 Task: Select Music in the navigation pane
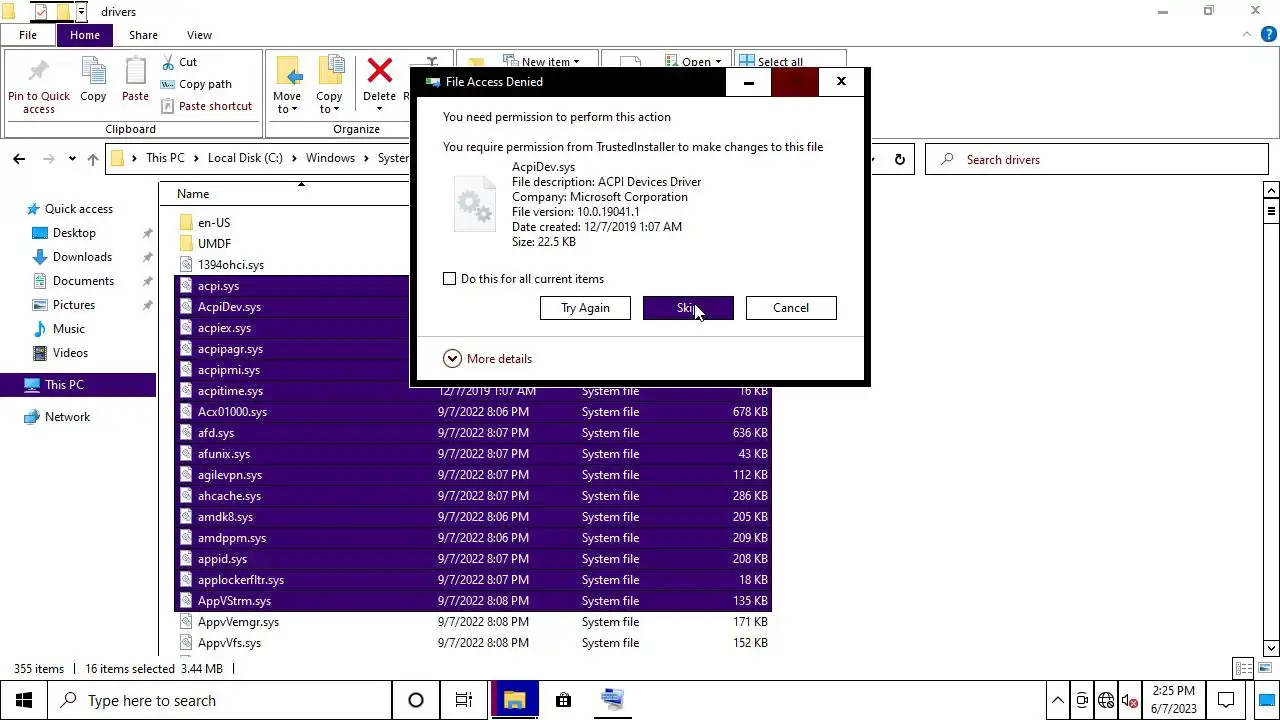point(68,329)
